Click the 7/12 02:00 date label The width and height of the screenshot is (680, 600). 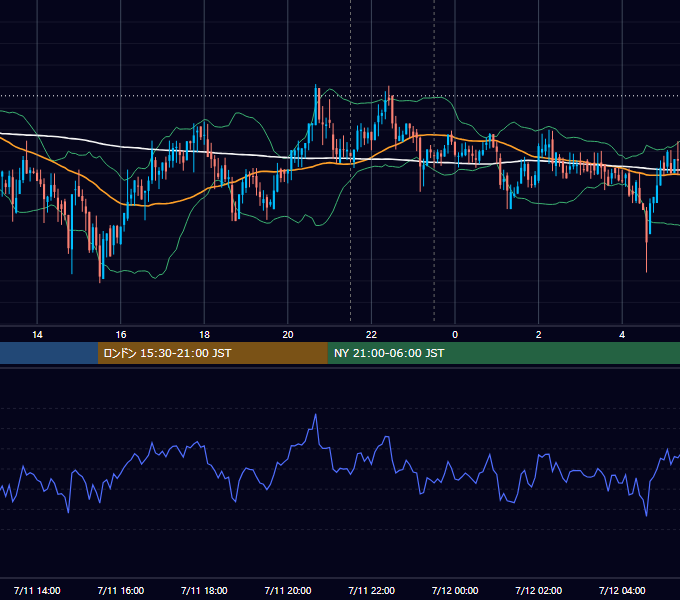(x=538, y=590)
